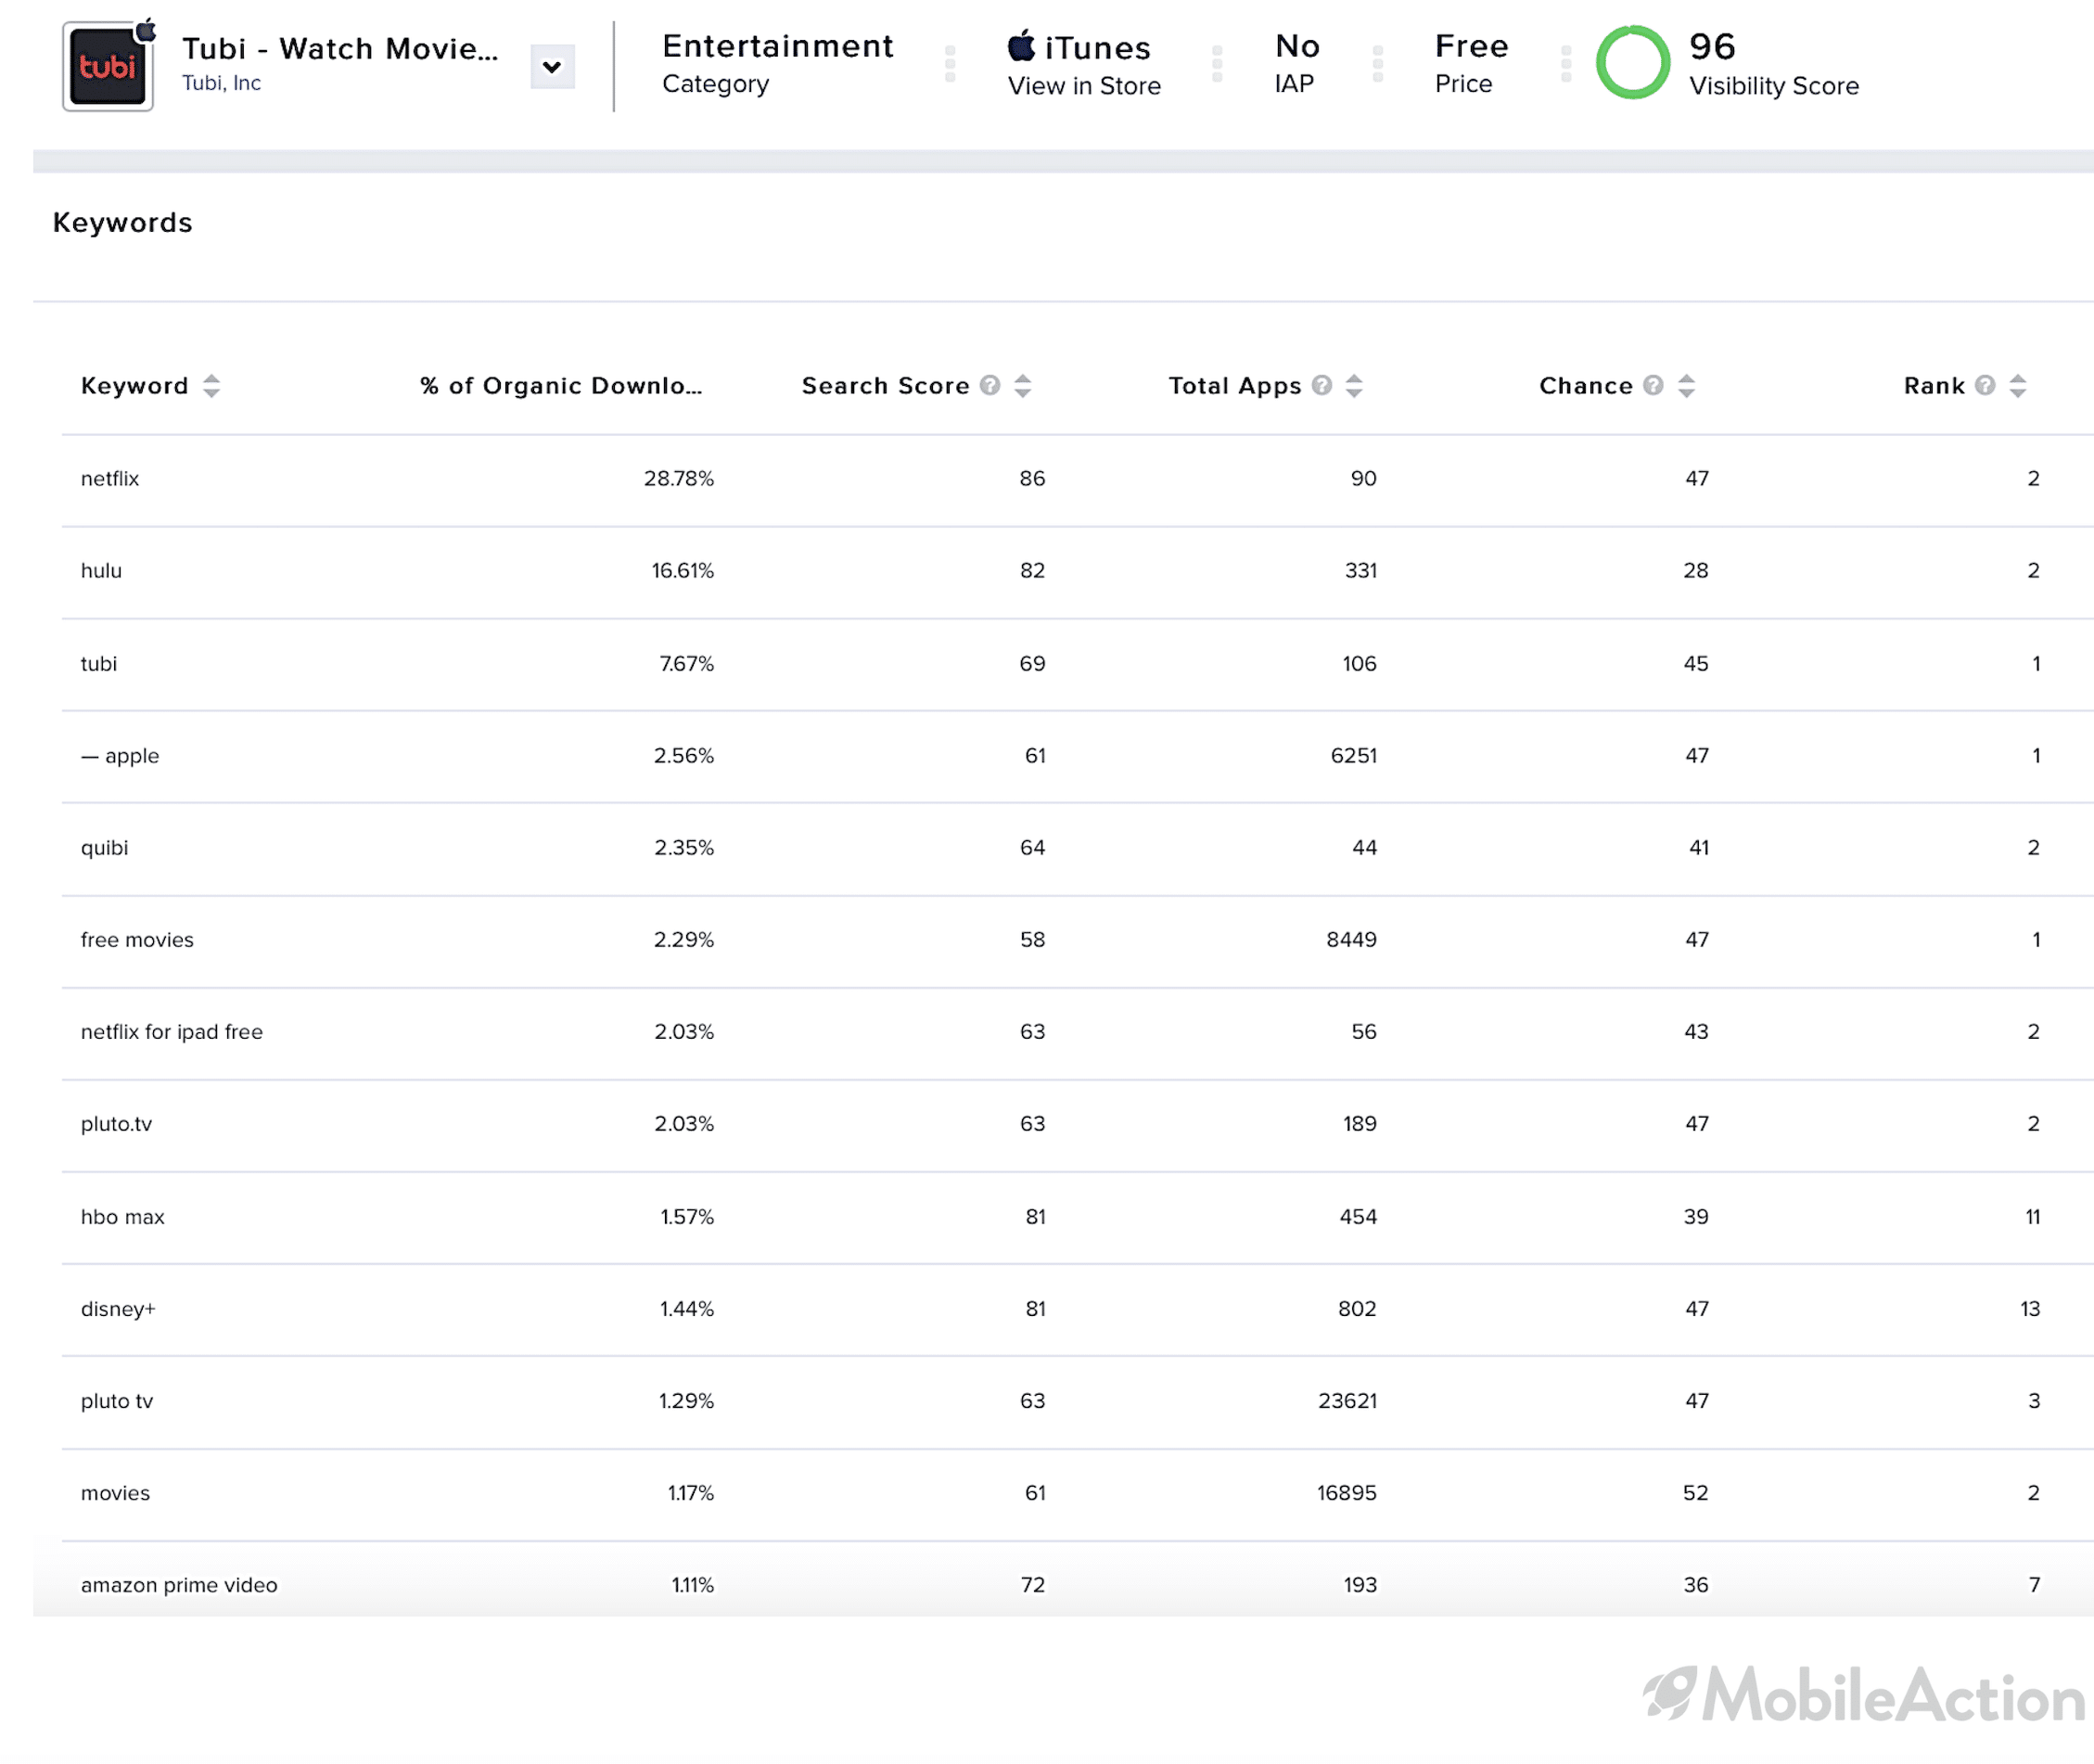Select the free movies keyword

click(137, 940)
